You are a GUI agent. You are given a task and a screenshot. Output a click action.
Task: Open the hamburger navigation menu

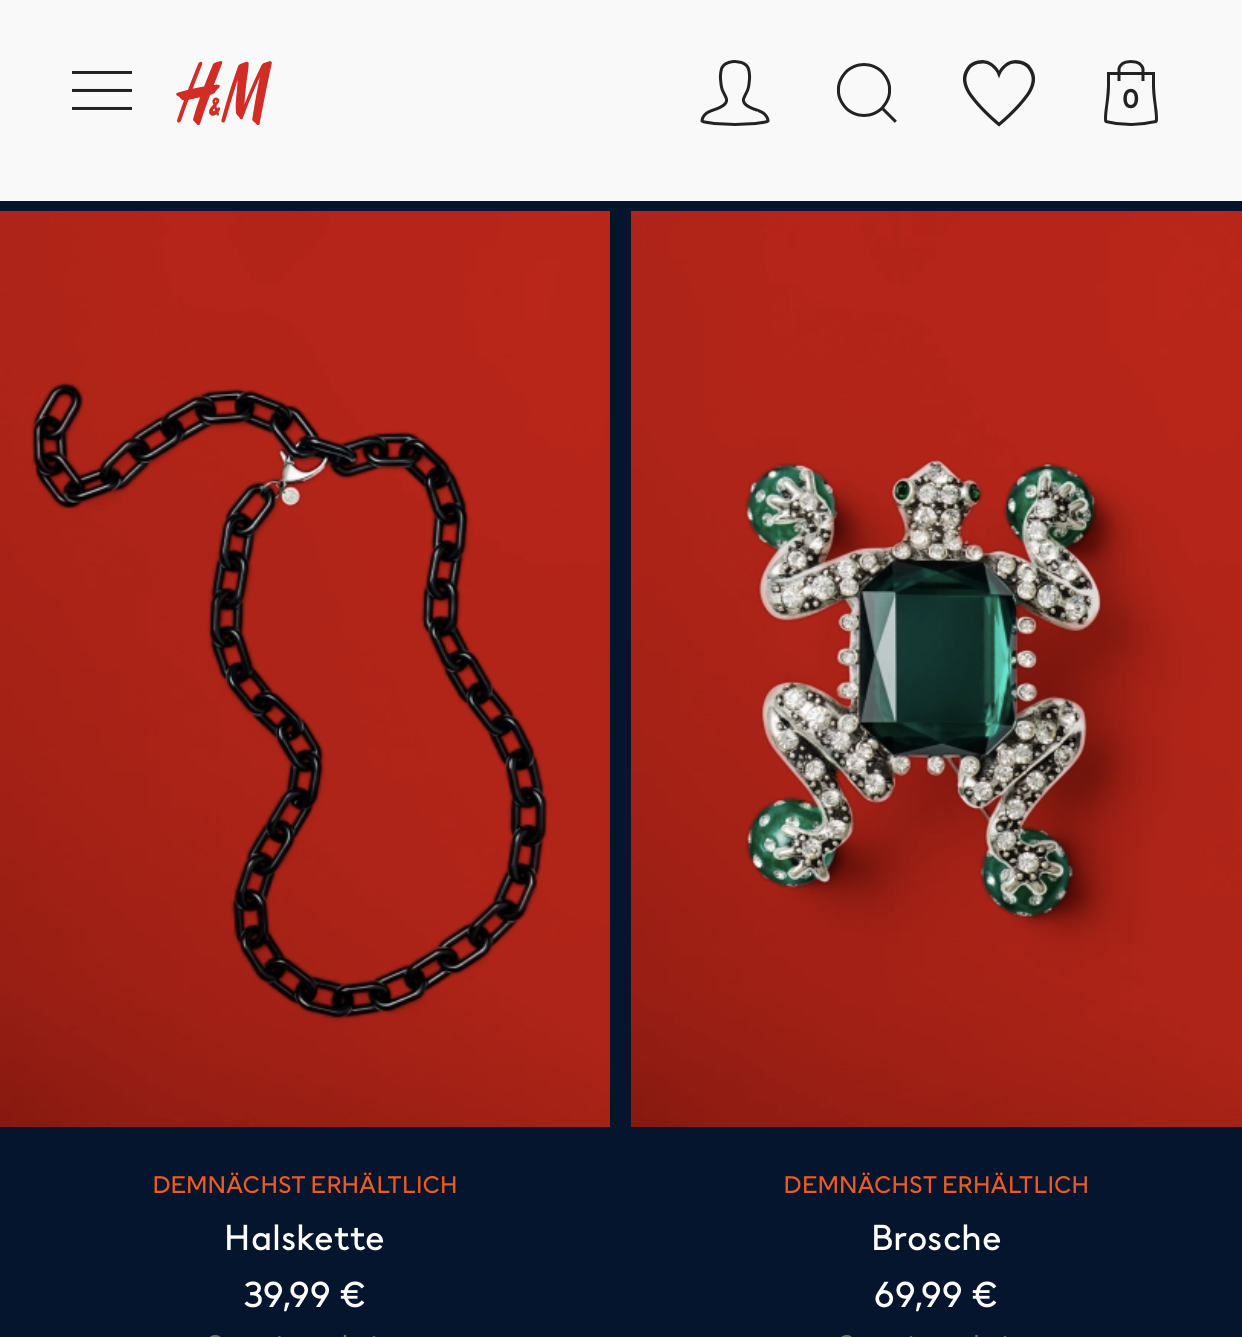102,91
